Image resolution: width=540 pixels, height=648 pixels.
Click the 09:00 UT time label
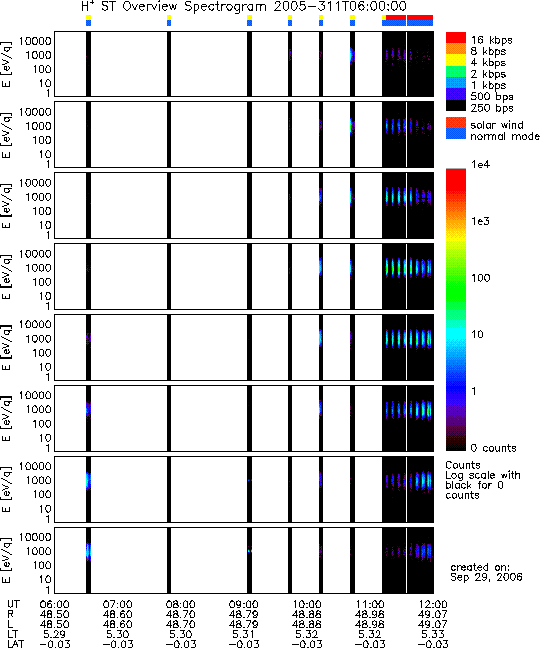[244, 605]
